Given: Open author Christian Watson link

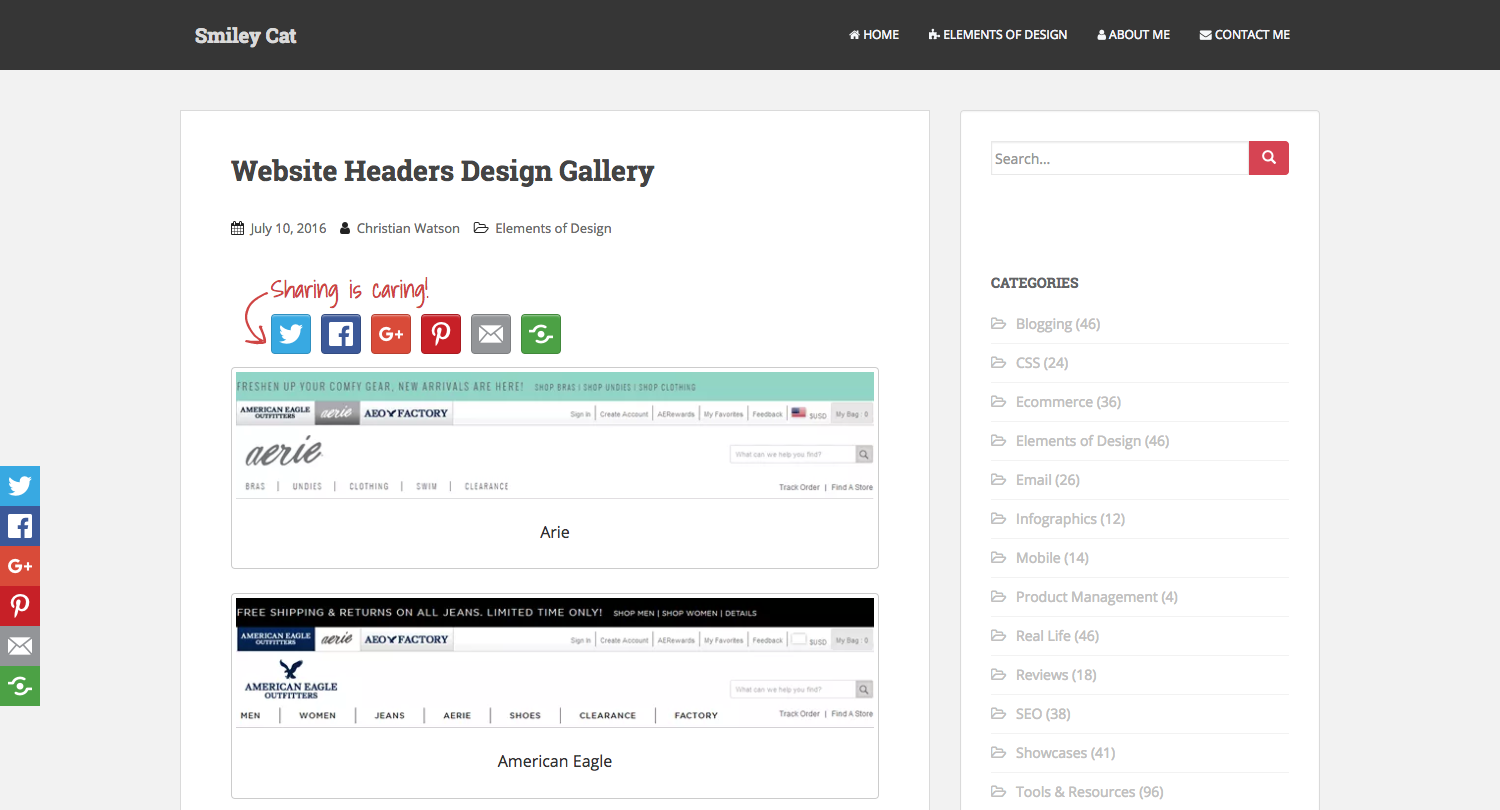Looking at the screenshot, I should (x=408, y=228).
